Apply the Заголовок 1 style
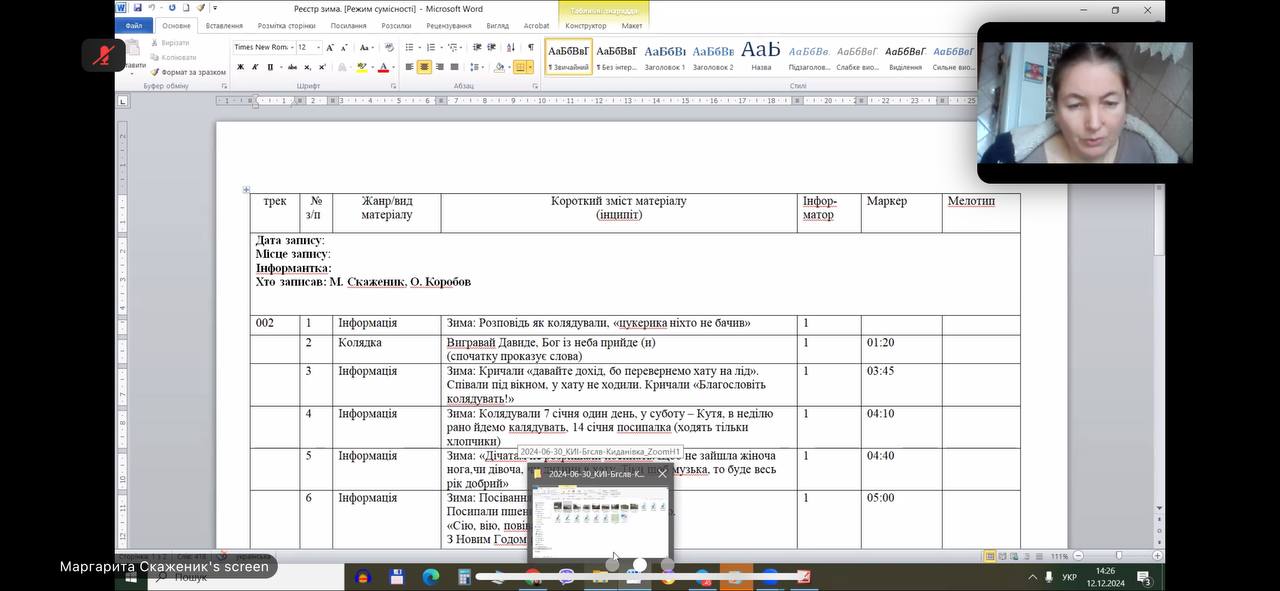1280x591 pixels. pos(665,54)
